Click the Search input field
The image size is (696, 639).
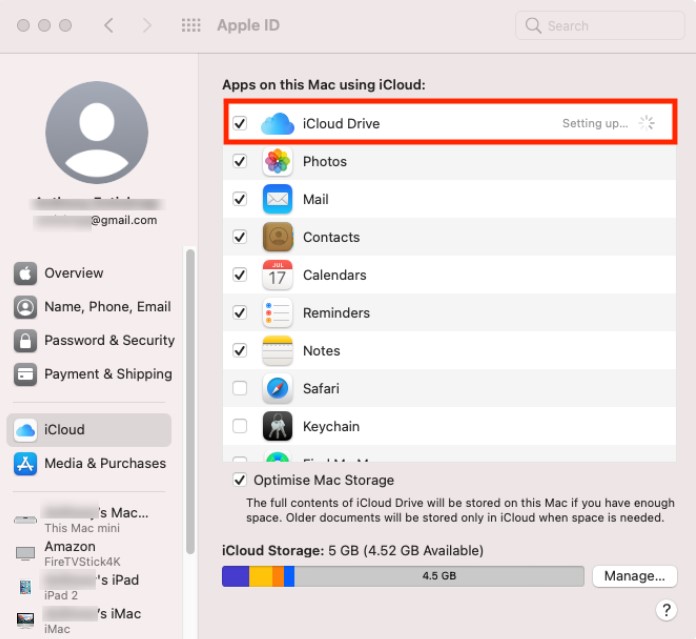click(x=600, y=25)
